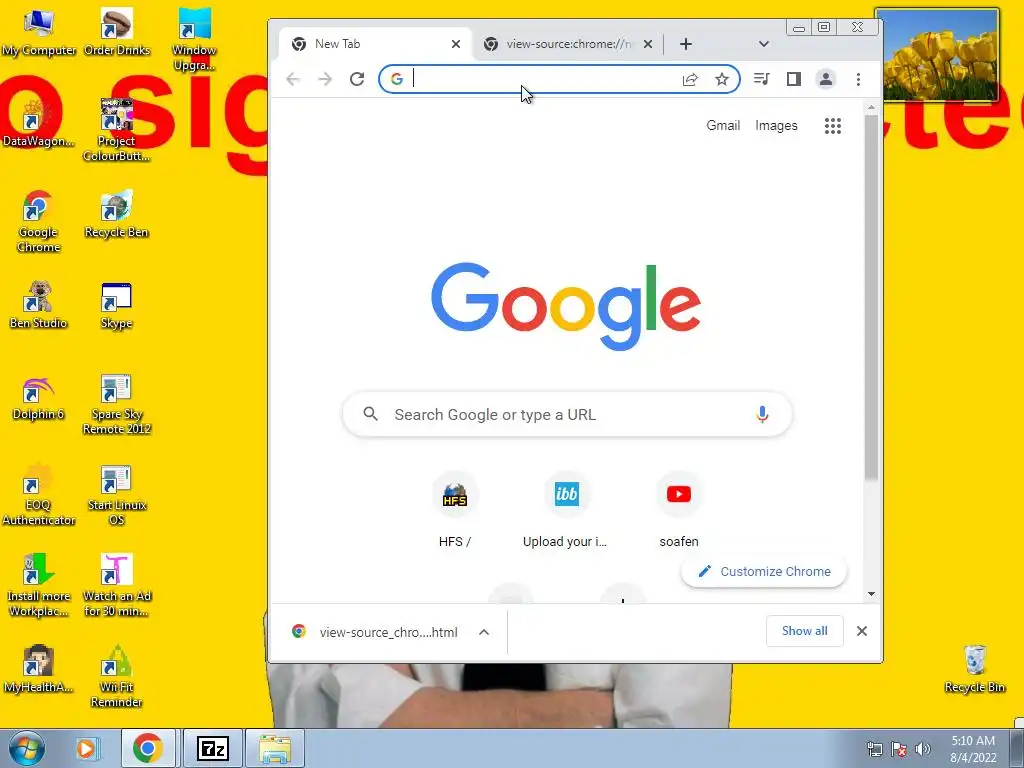Click the profile avatar icon
The height and width of the screenshot is (768, 1024).
coord(825,79)
